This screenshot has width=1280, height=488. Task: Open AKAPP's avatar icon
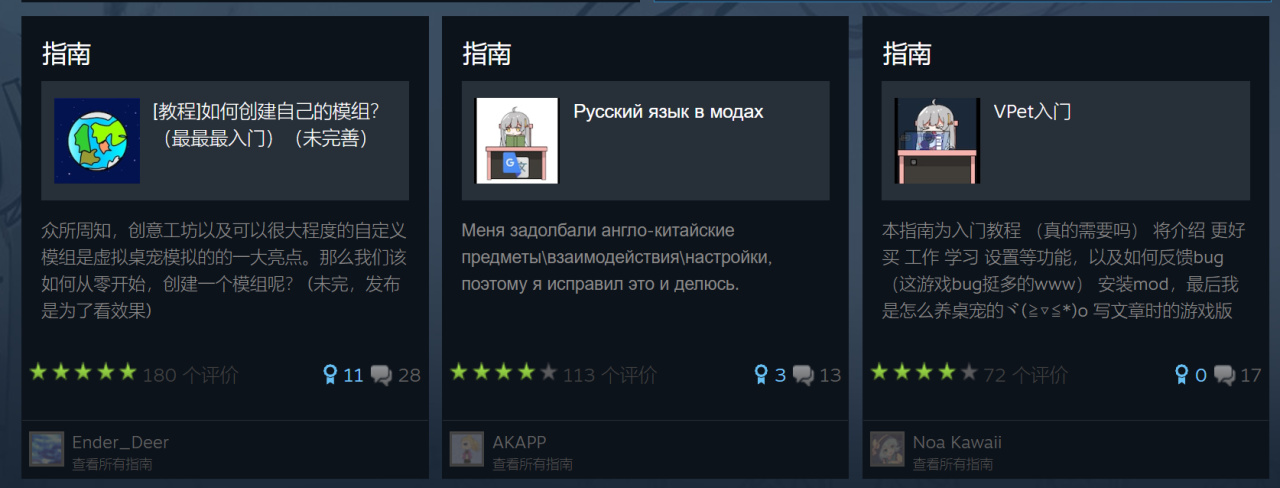coord(467,449)
